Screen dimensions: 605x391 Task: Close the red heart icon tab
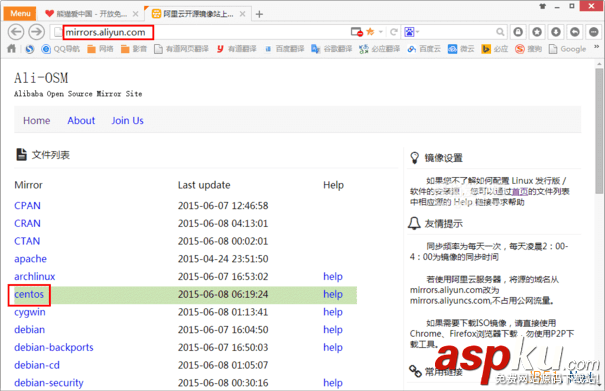(x=135, y=14)
